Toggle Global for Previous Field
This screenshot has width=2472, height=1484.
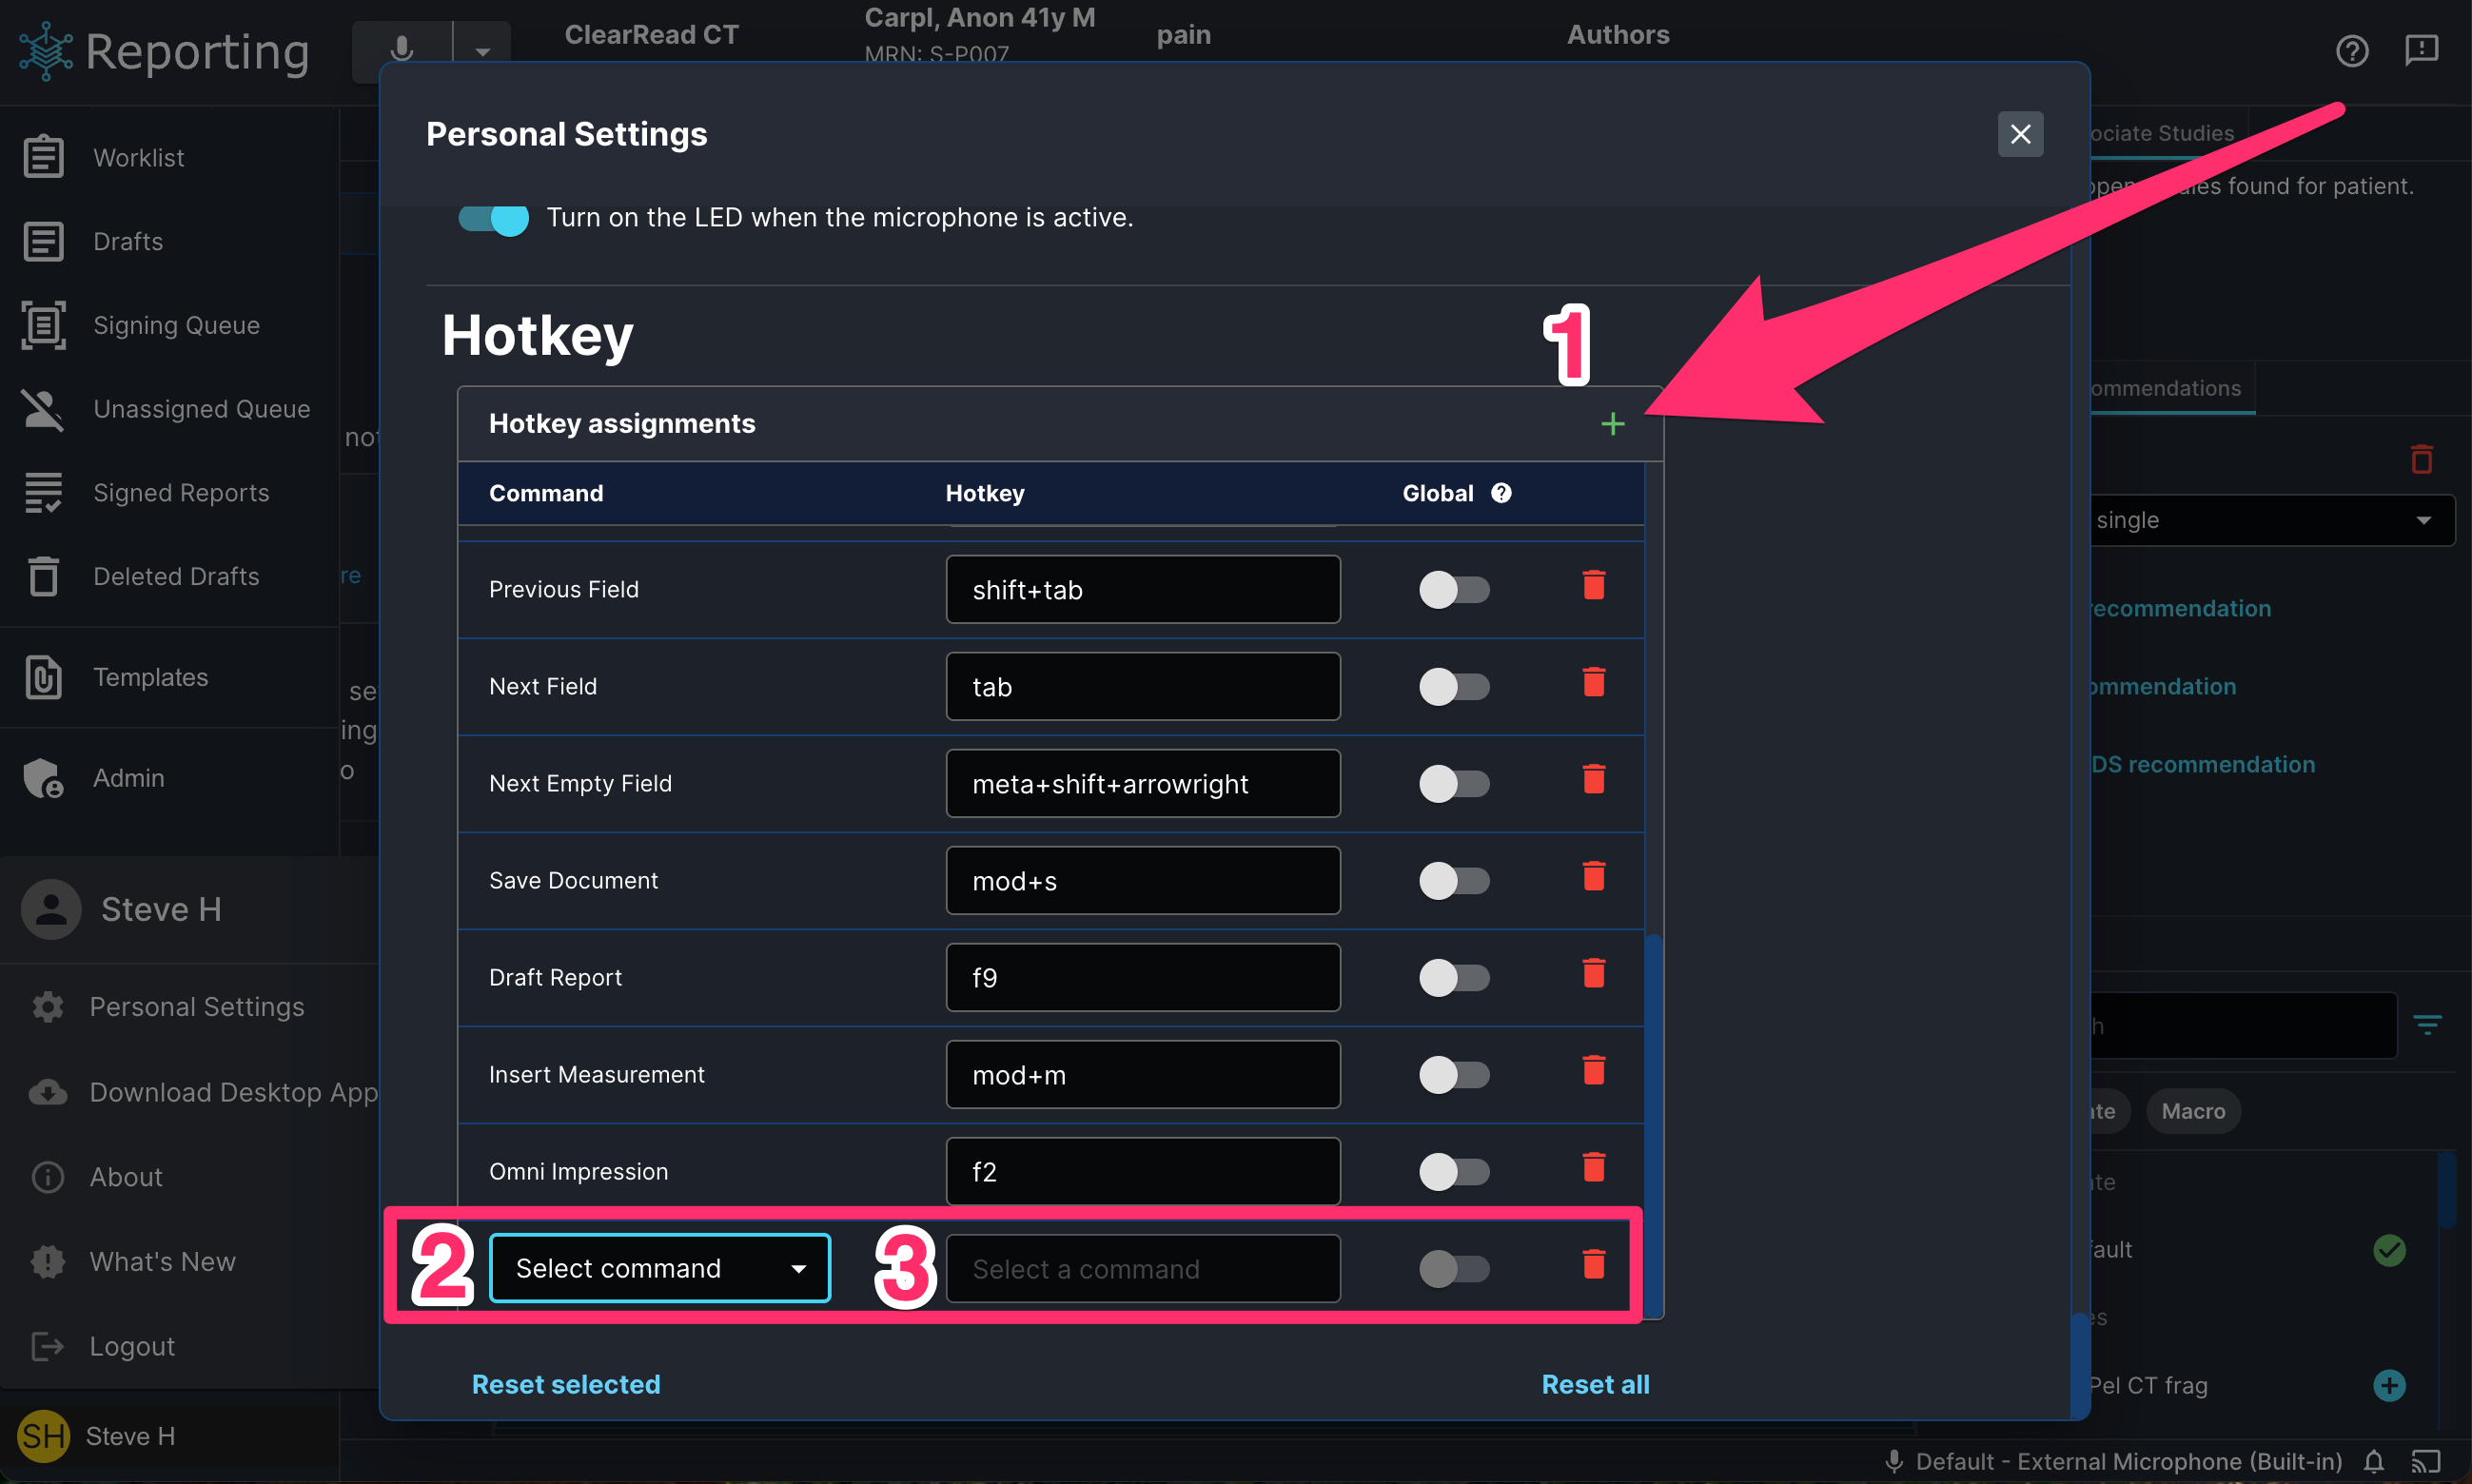pyautogui.click(x=1454, y=589)
